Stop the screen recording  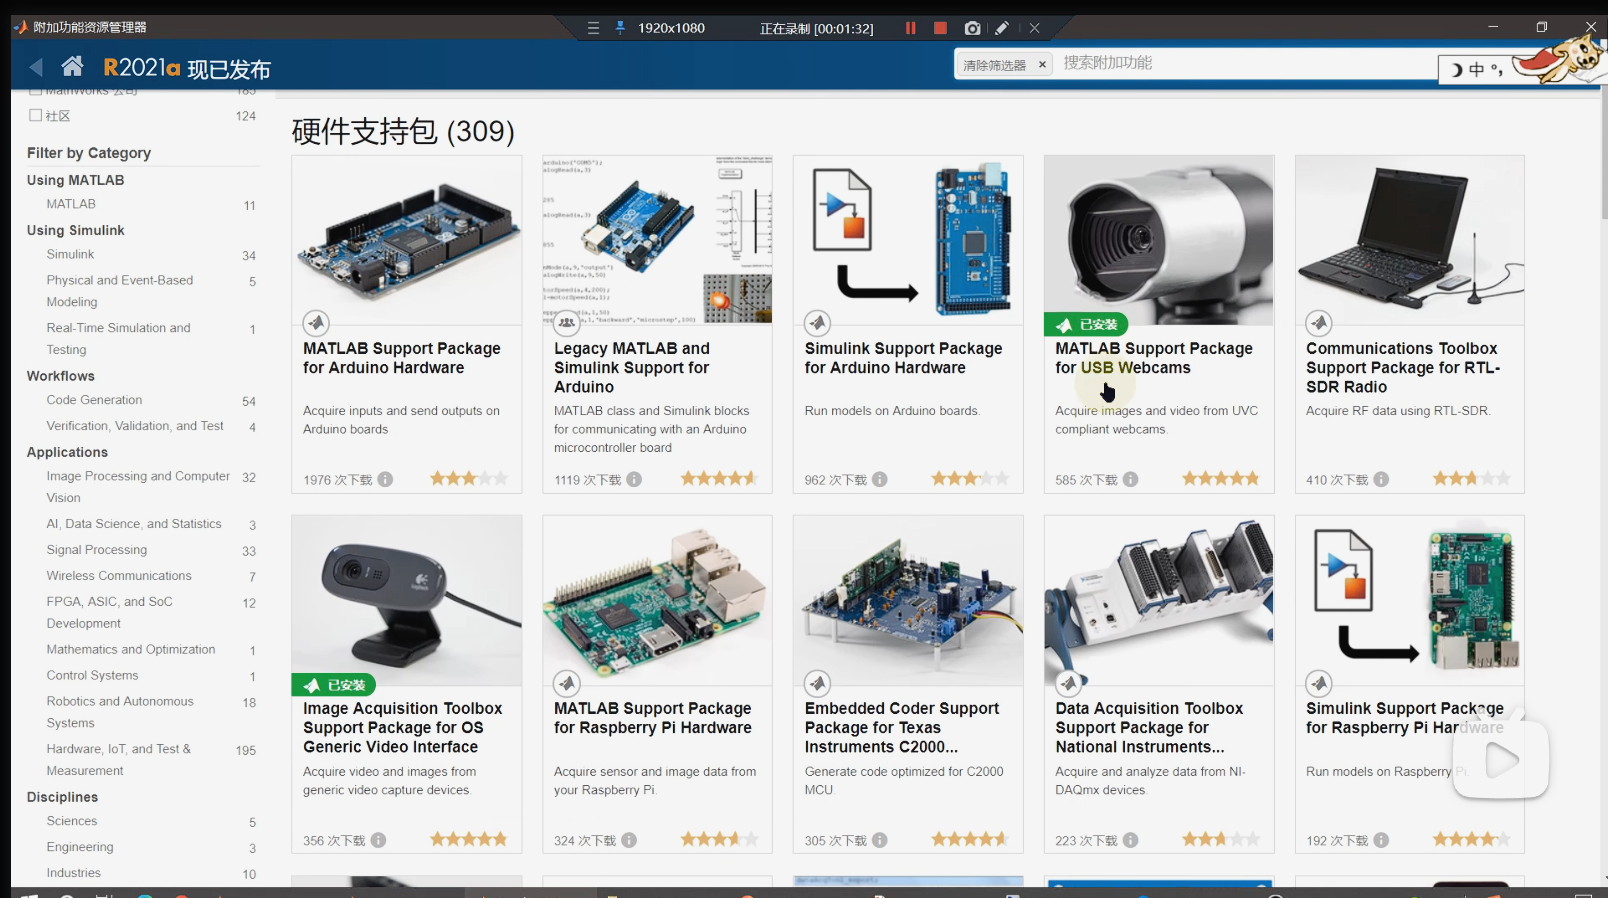pyautogui.click(x=940, y=28)
